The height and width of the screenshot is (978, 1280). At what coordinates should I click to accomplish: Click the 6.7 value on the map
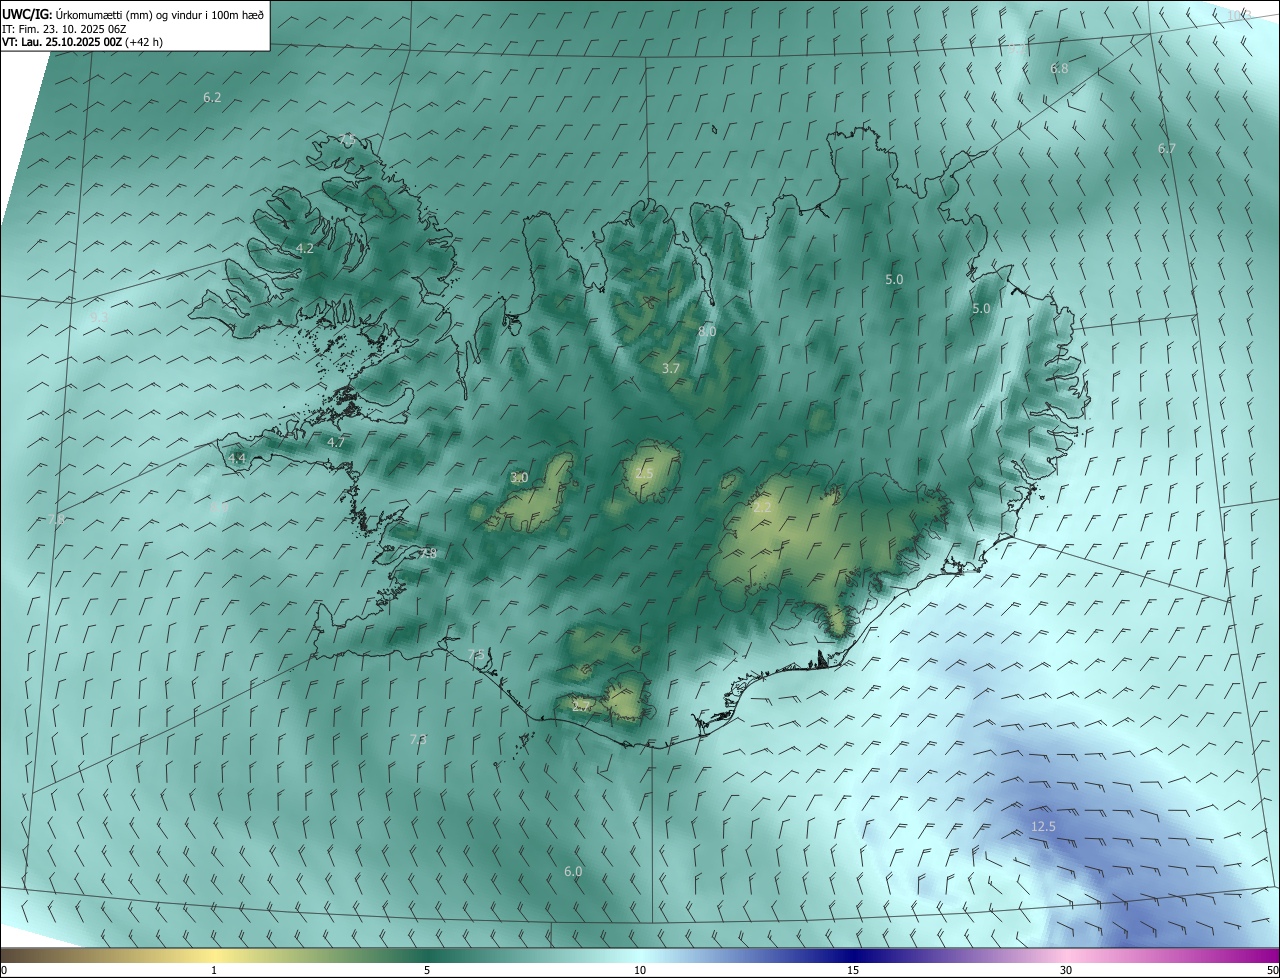point(1167,149)
